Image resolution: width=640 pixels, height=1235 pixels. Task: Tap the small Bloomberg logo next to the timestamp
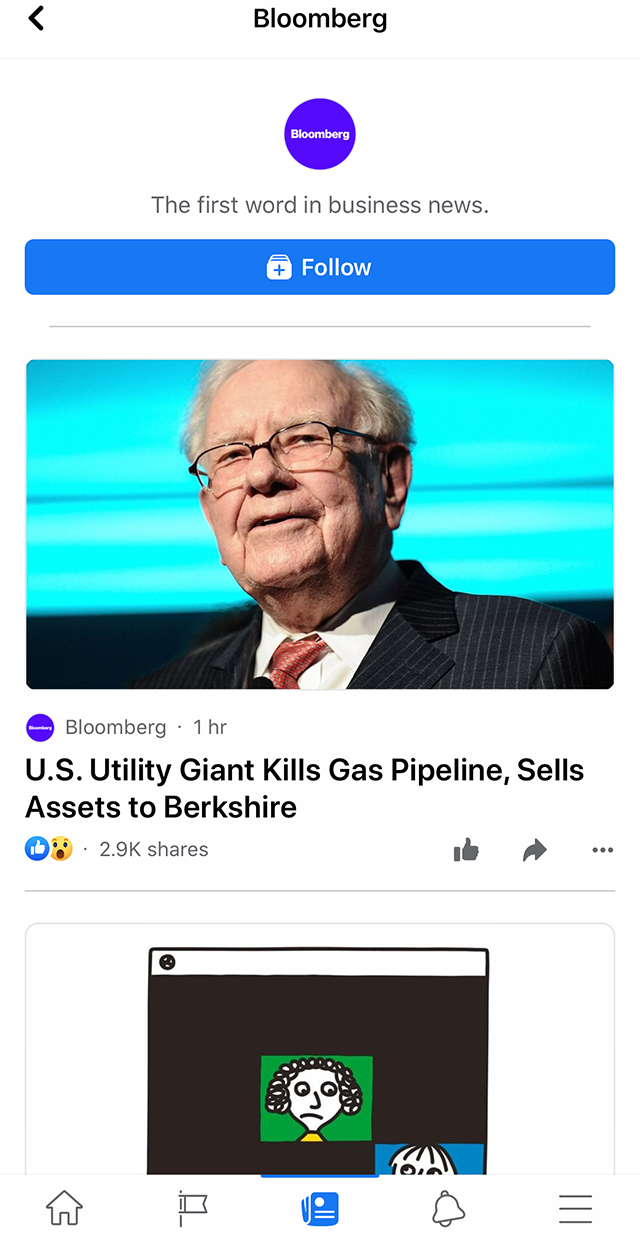pos(40,727)
